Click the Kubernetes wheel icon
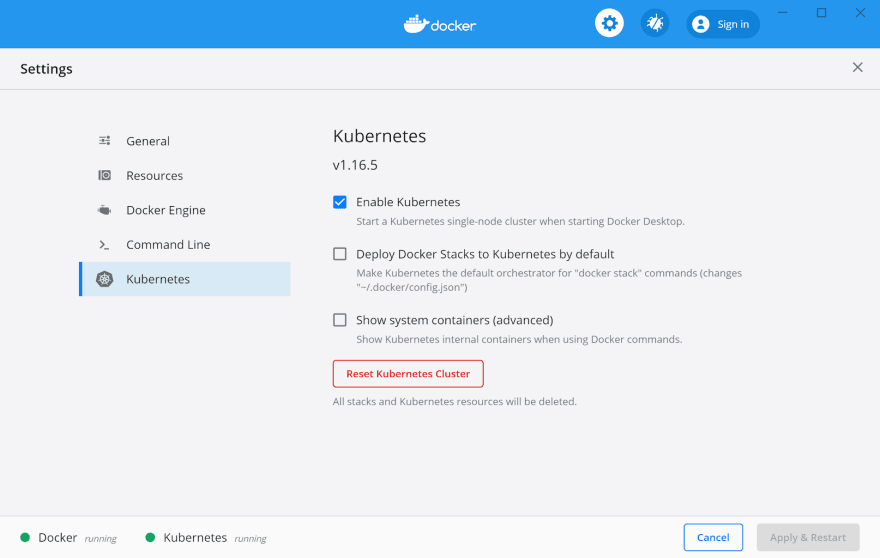Viewport: 880px width, 558px height. (104, 279)
